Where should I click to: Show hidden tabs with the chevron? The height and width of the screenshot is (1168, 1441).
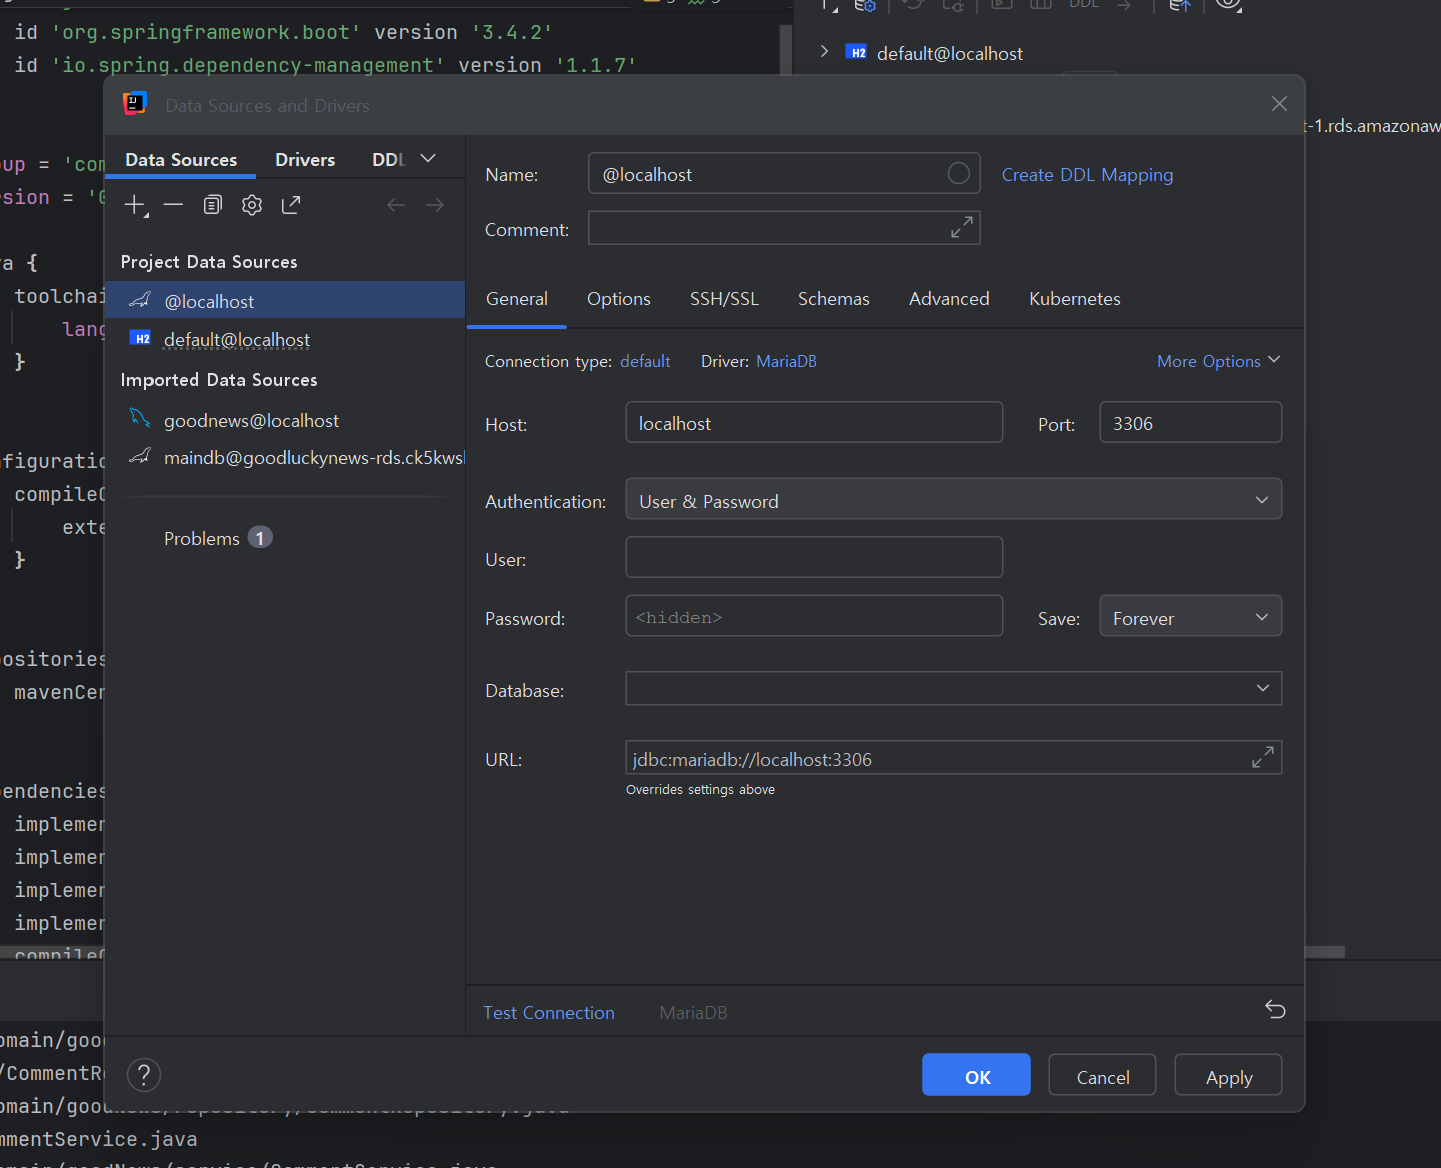[x=429, y=159]
